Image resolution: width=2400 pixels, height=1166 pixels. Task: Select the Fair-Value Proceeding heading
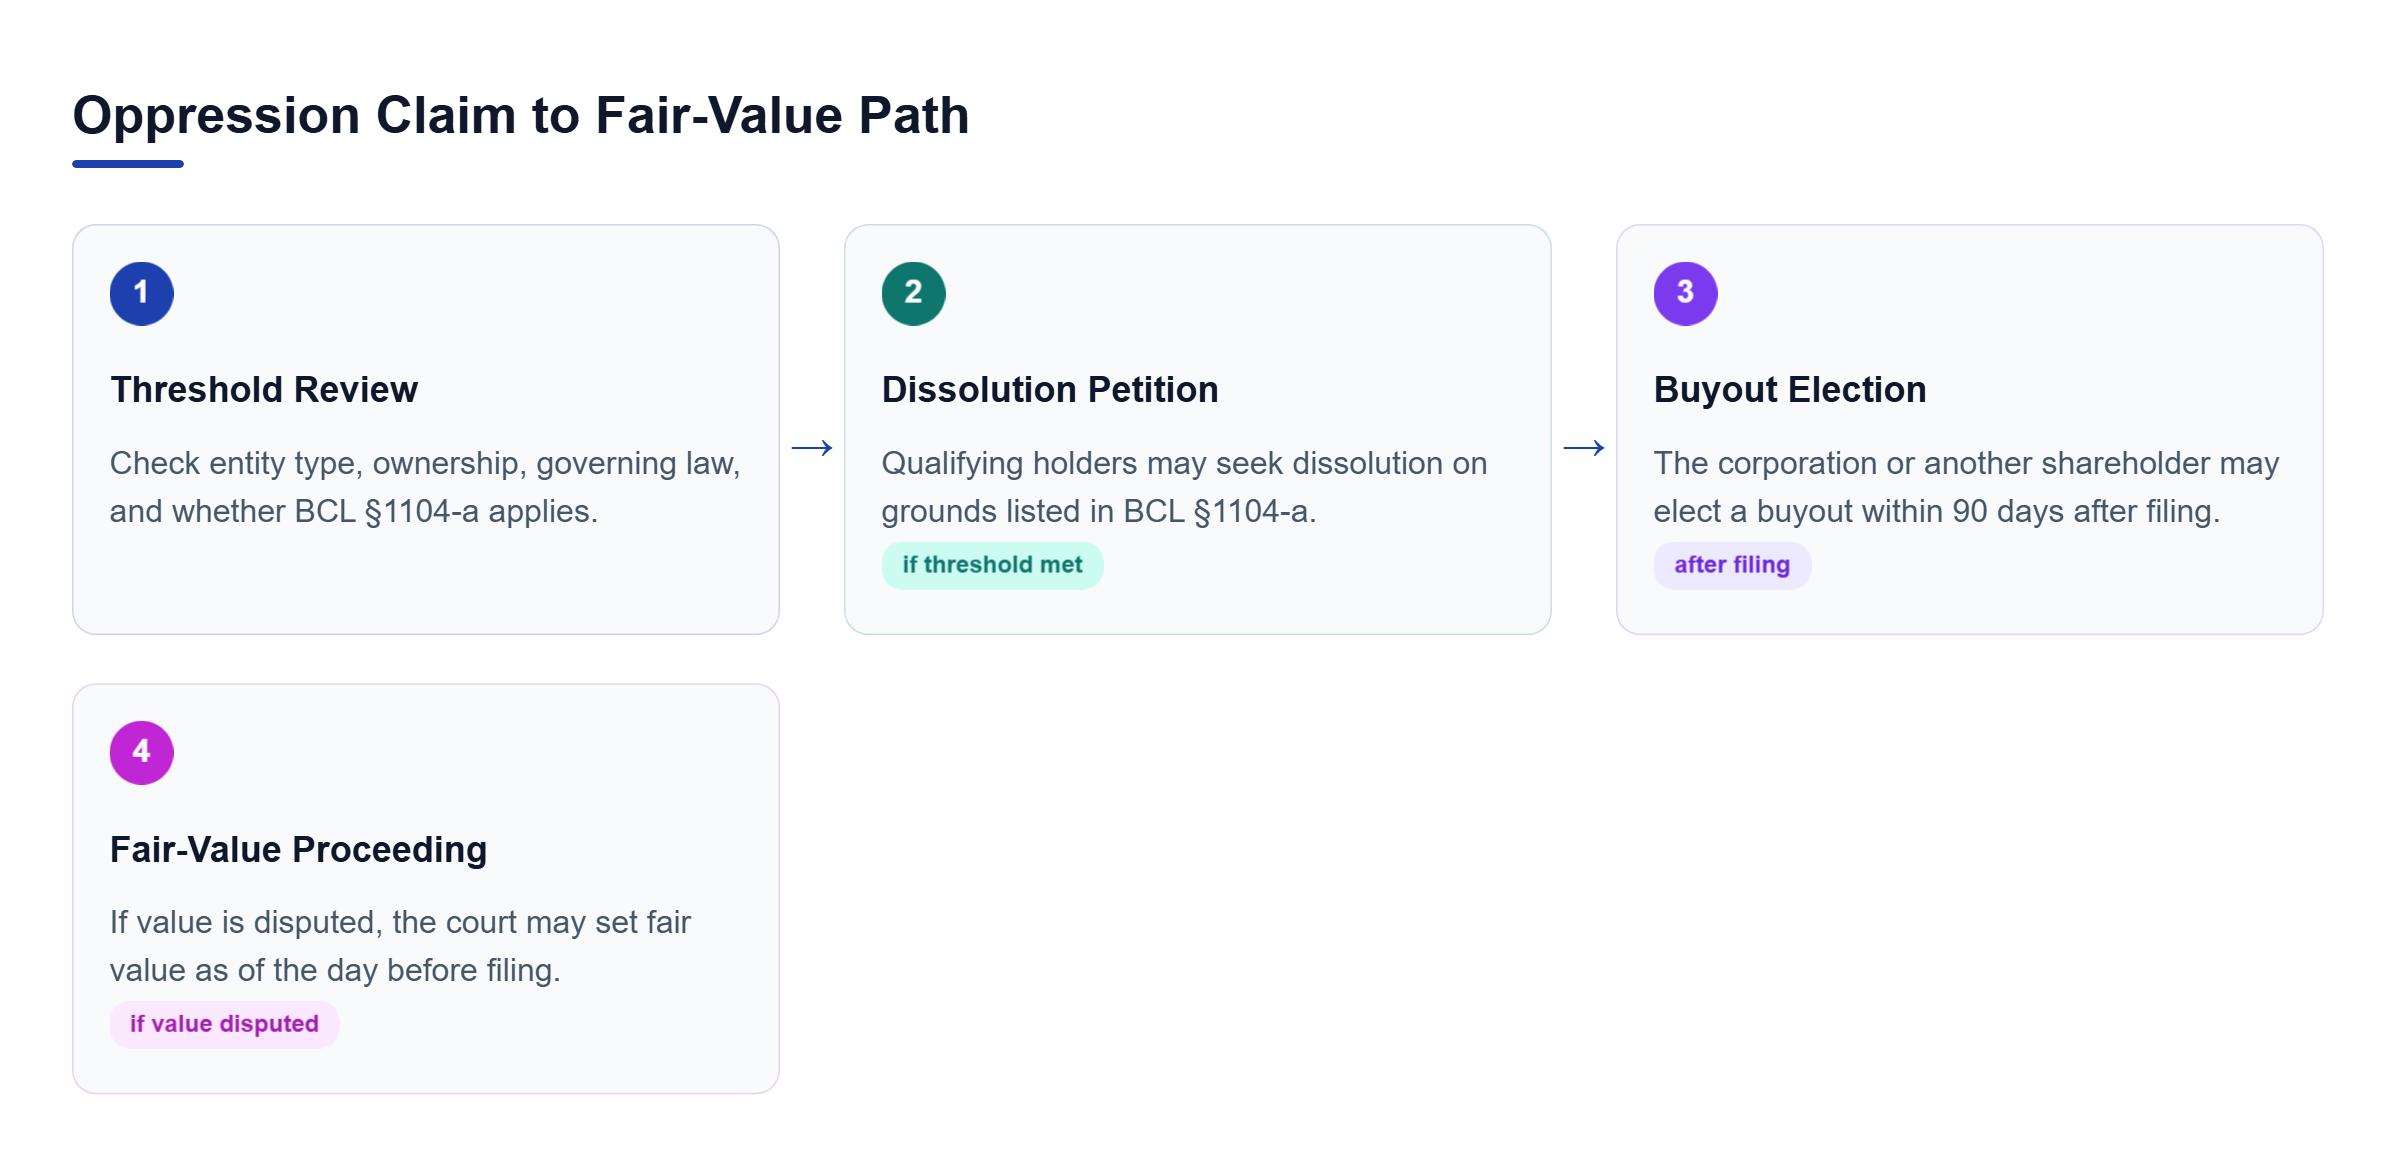(298, 849)
